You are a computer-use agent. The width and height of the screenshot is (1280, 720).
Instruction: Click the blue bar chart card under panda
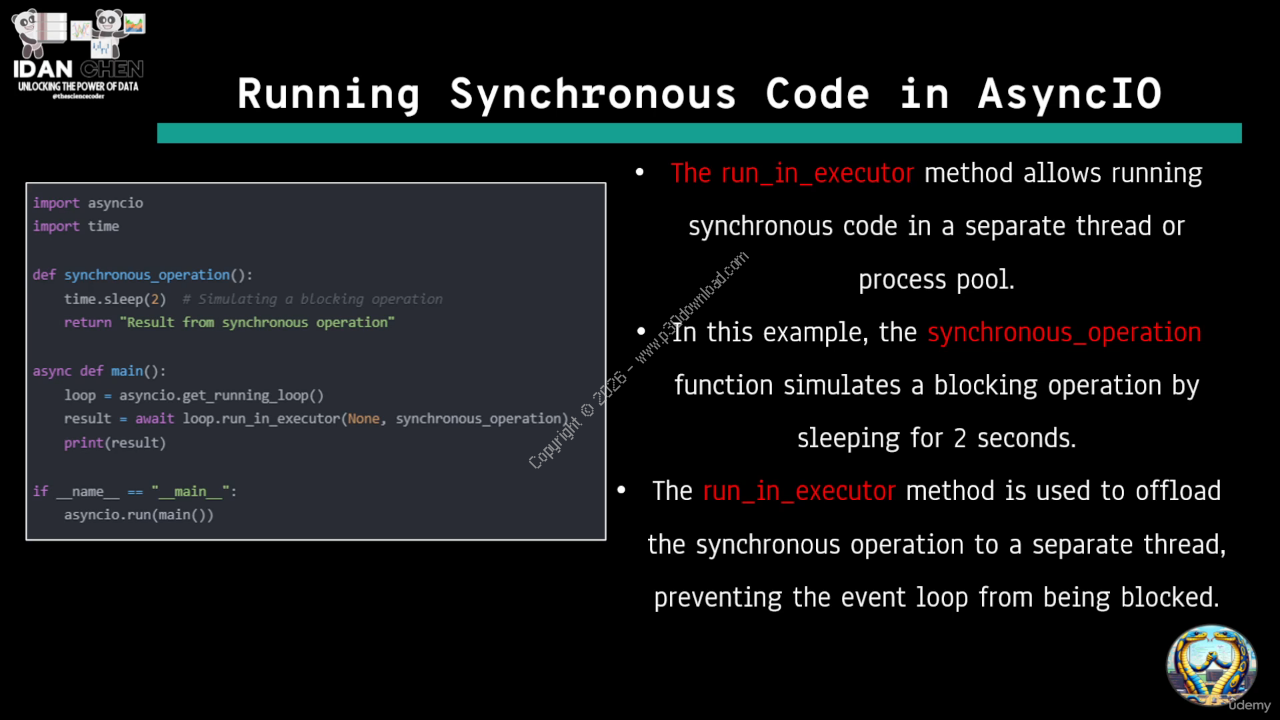[x=101, y=48]
